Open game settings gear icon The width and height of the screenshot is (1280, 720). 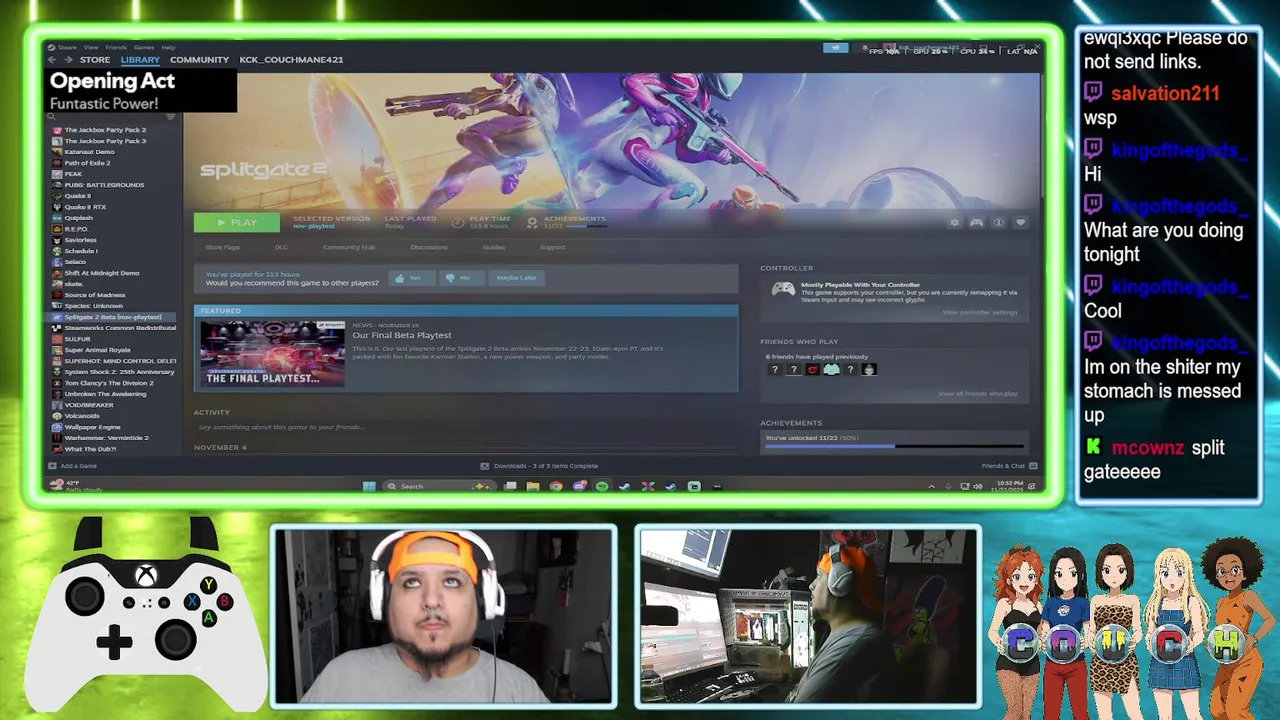(954, 222)
